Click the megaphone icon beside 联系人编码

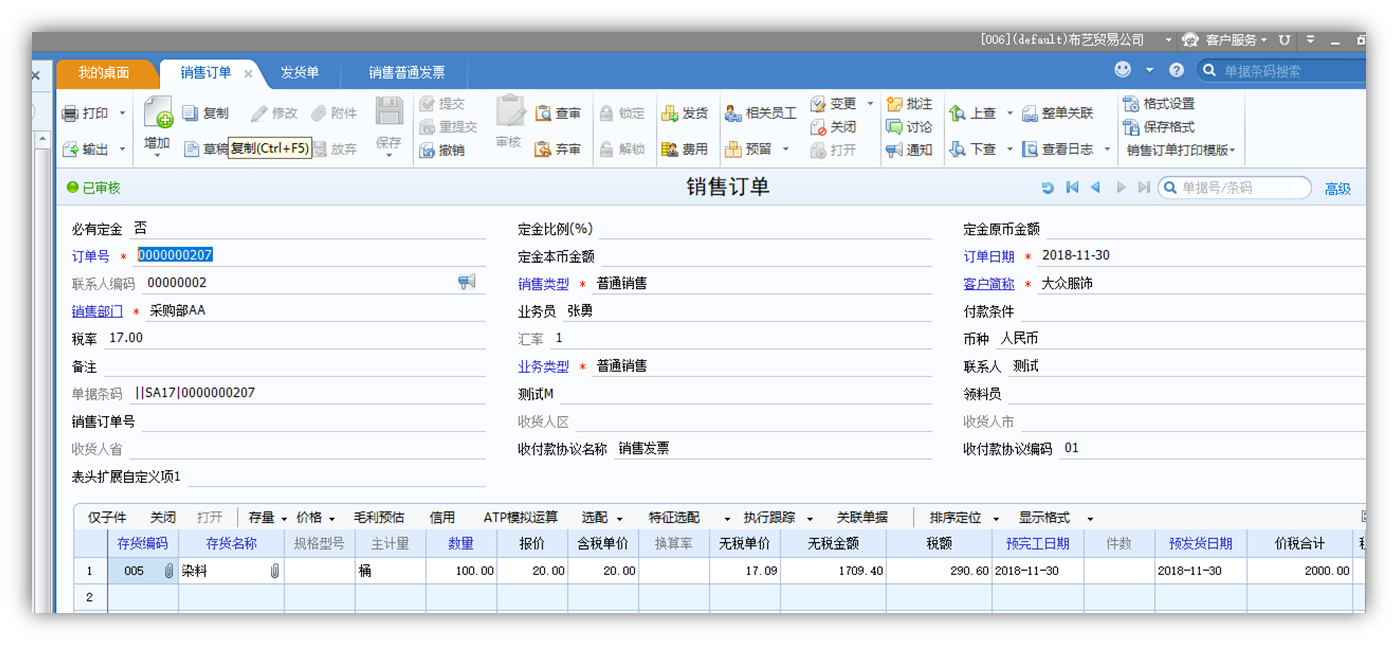466,283
